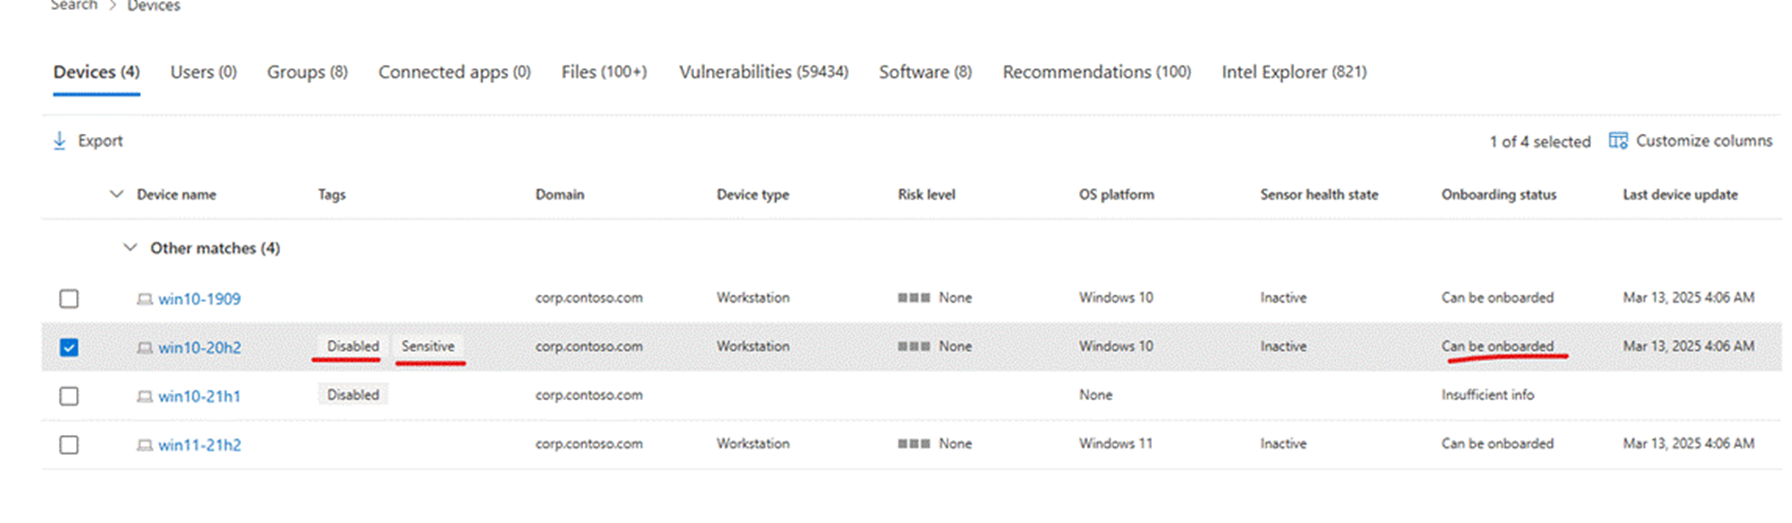This screenshot has height=523, width=1792.
Task: Click the chevron beside the Device name header
Action: (116, 194)
